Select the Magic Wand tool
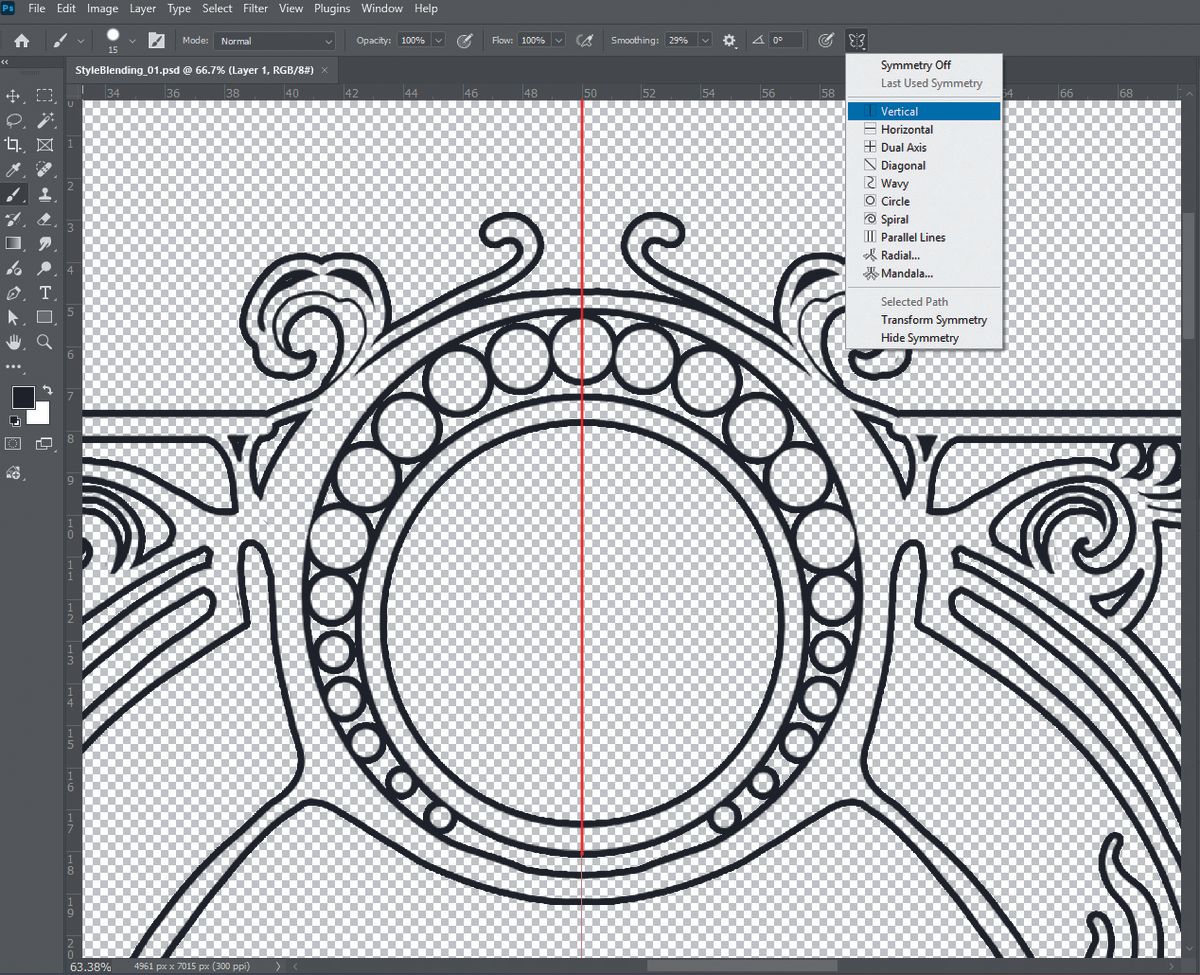Viewport: 1200px width, 975px height. [x=45, y=121]
